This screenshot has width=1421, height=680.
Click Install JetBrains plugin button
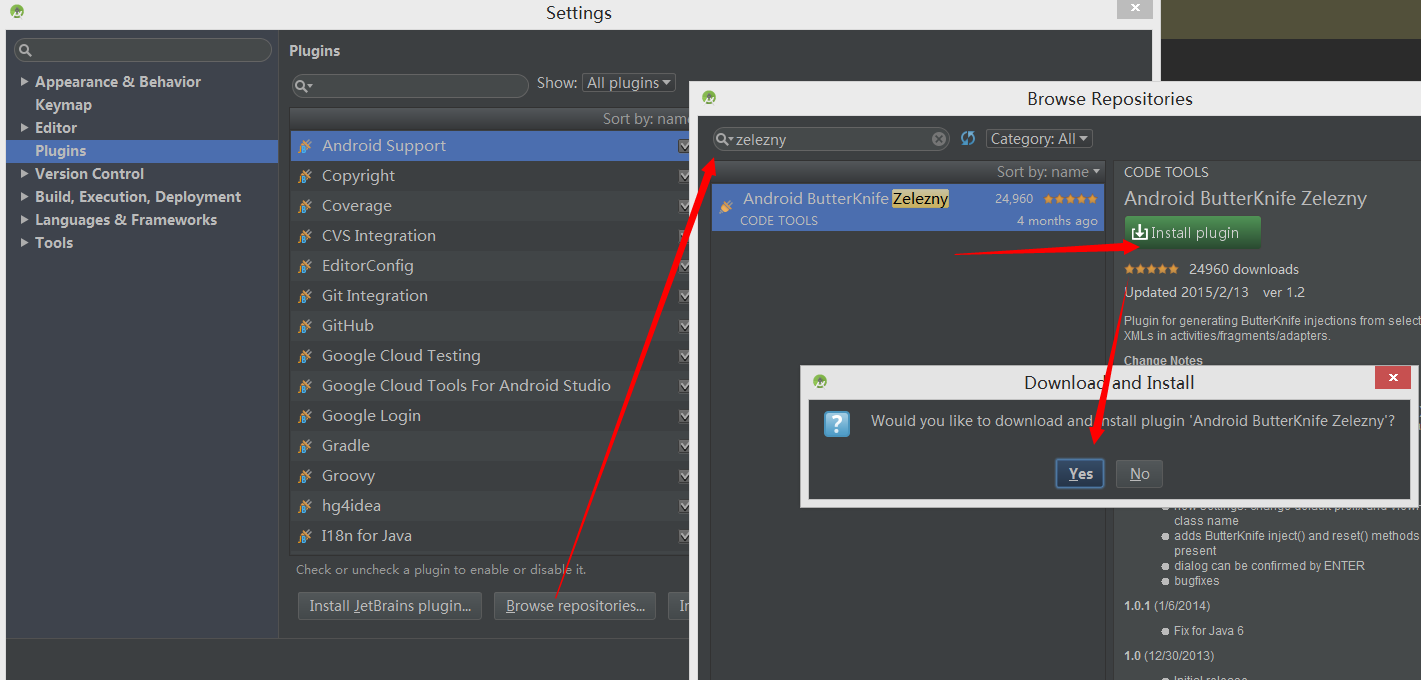point(390,606)
